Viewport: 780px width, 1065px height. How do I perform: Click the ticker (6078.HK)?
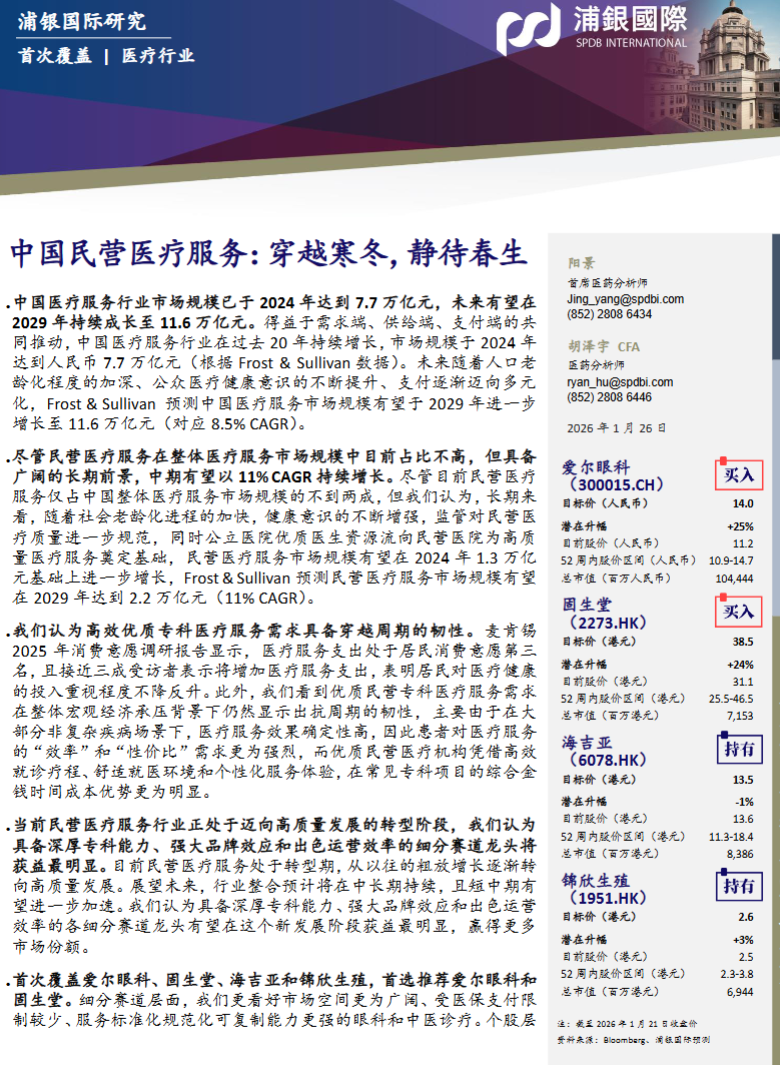[x=607, y=760]
